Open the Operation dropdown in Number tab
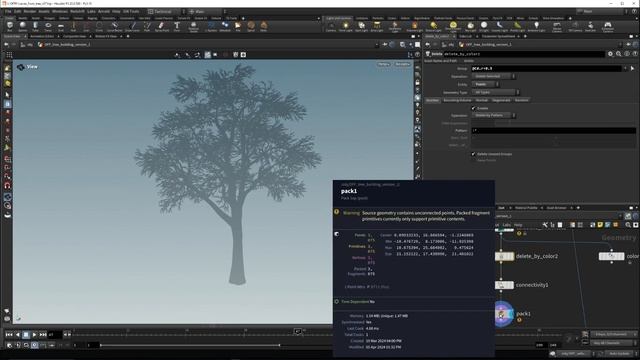This screenshot has height=360, width=640. (493, 116)
